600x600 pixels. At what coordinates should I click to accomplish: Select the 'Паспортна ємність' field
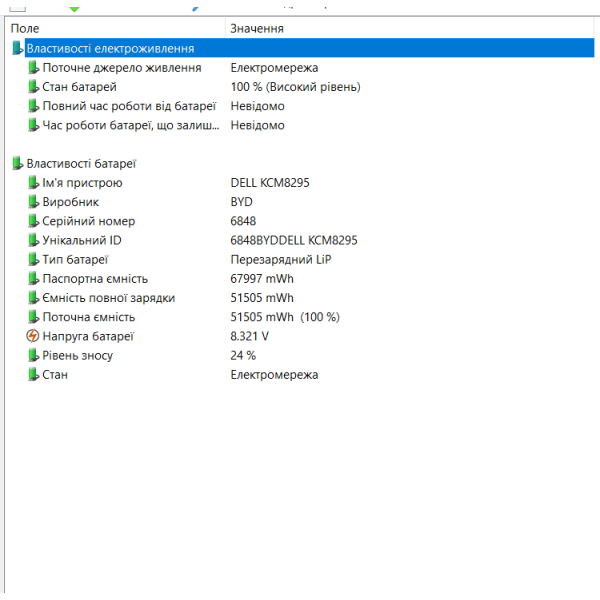pos(95,278)
